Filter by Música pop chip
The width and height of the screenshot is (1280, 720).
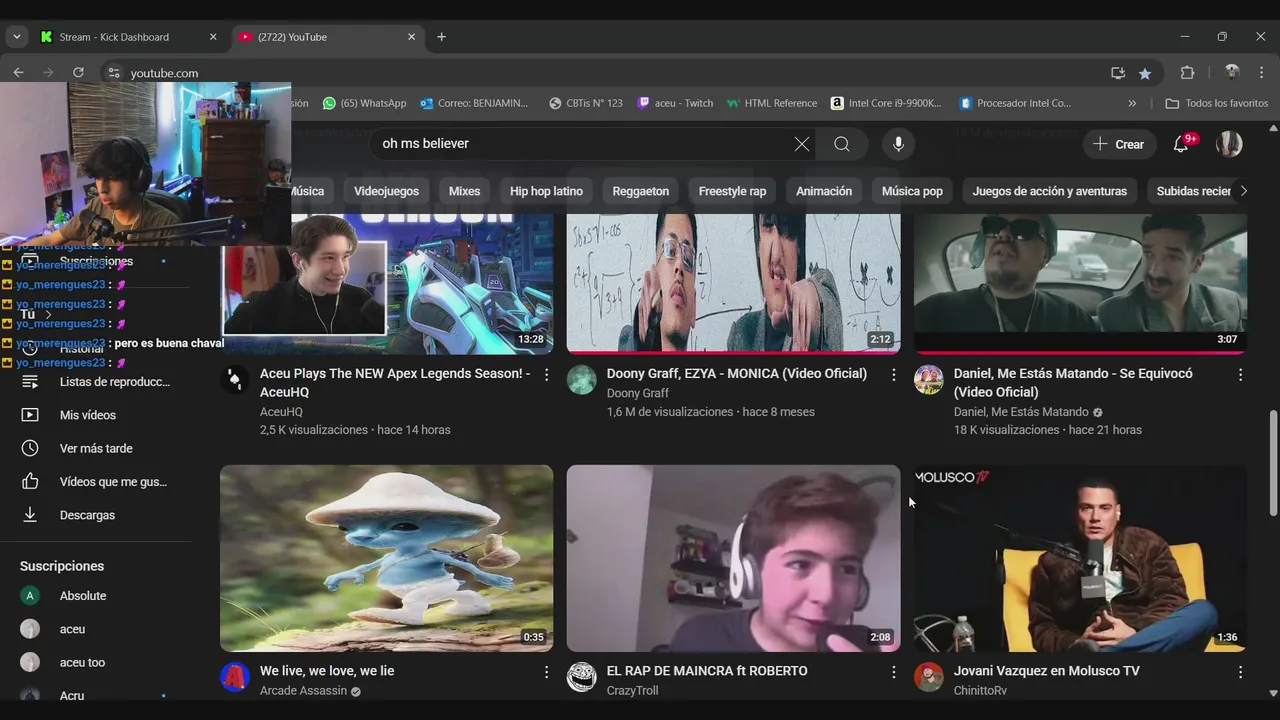(x=912, y=191)
